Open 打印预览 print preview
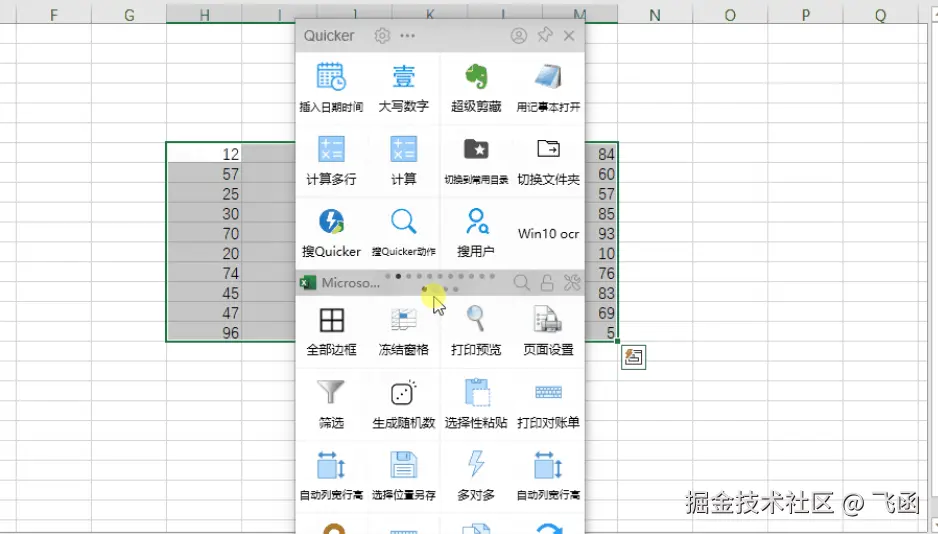The height and width of the screenshot is (534, 938). click(476, 331)
